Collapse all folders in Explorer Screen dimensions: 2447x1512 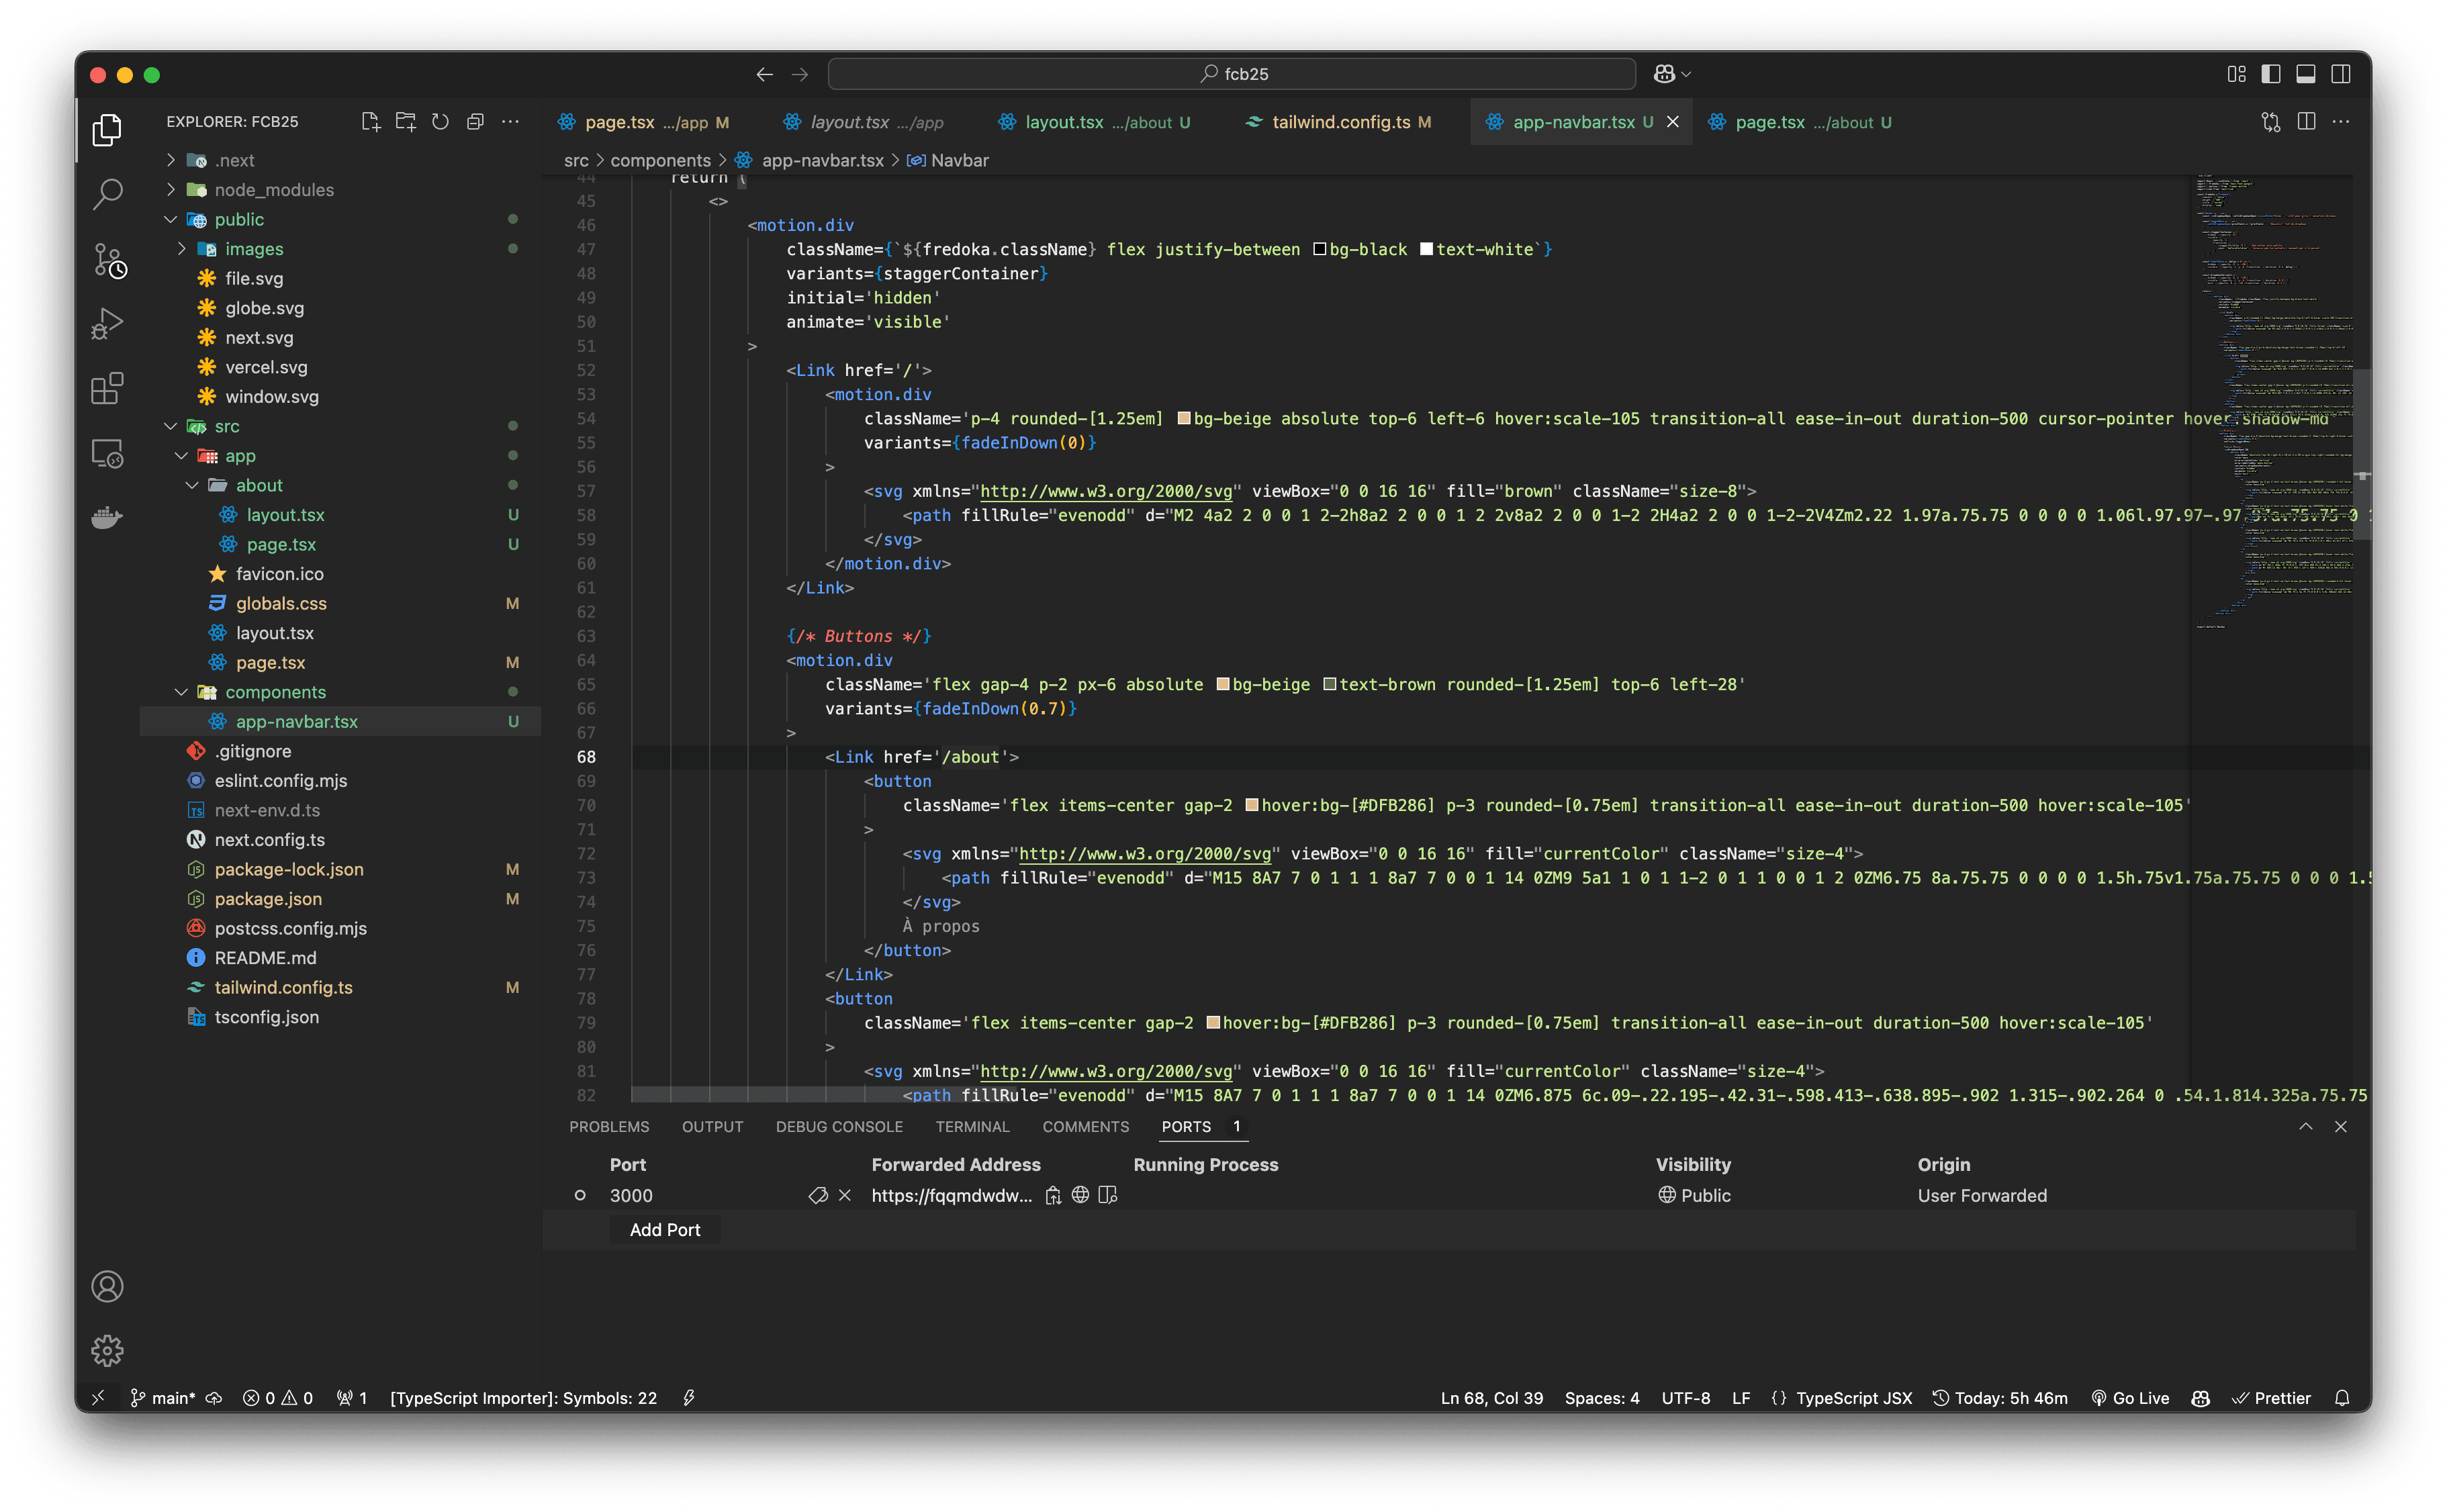(x=475, y=122)
